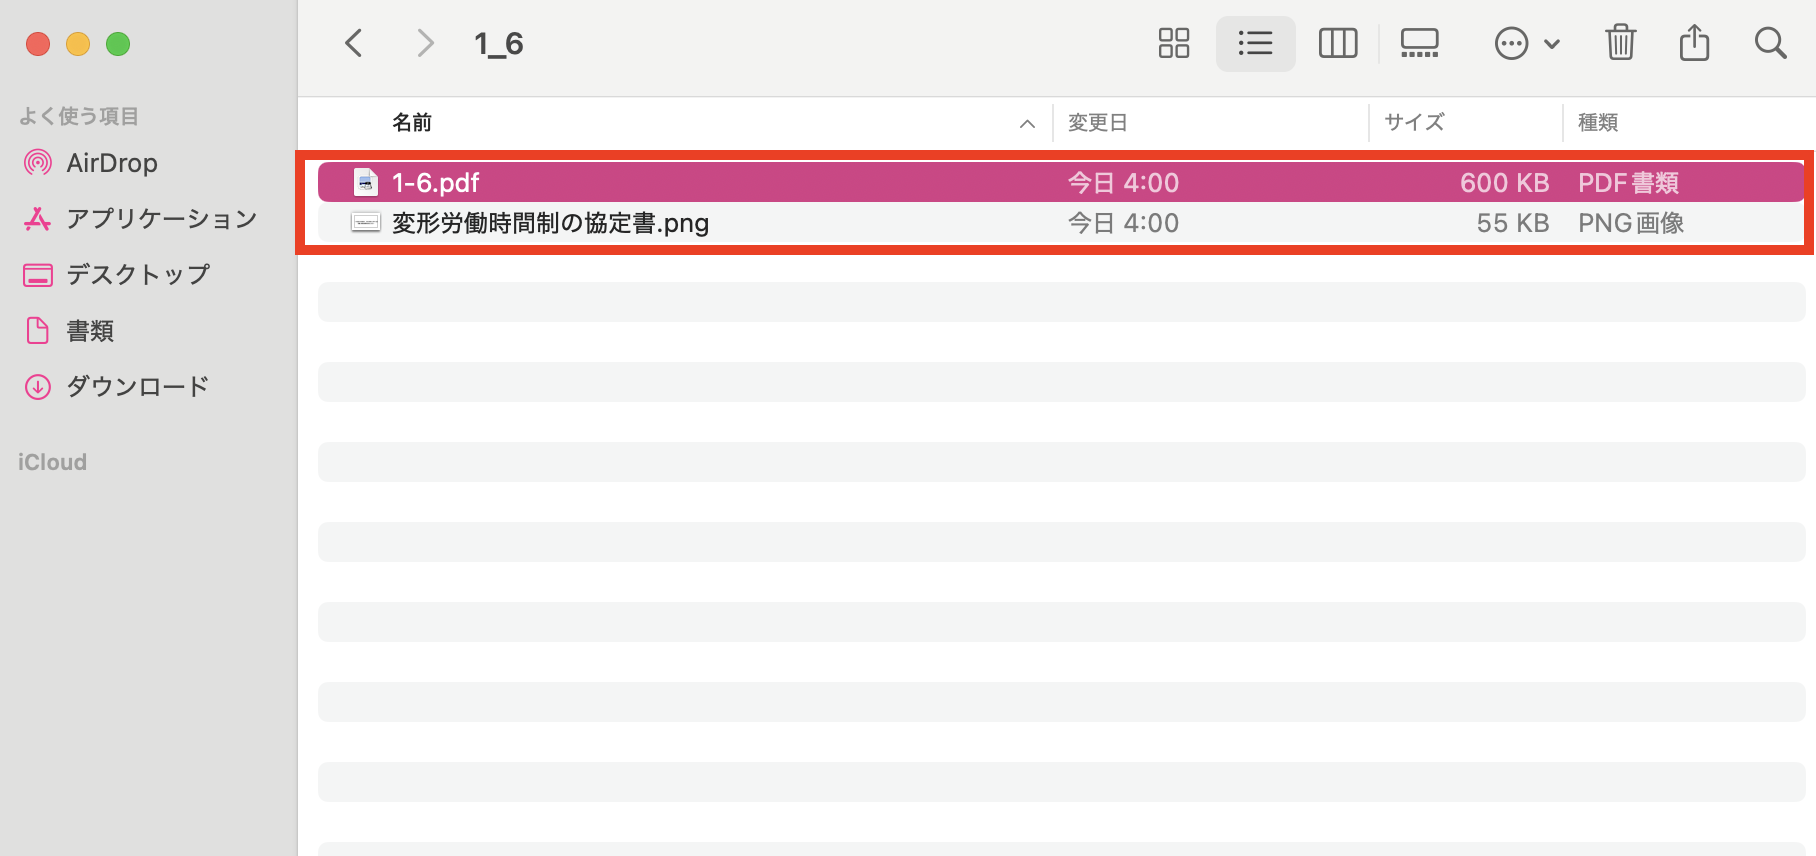This screenshot has height=856, width=1816.
Task: Switch to list view
Action: coord(1255,43)
